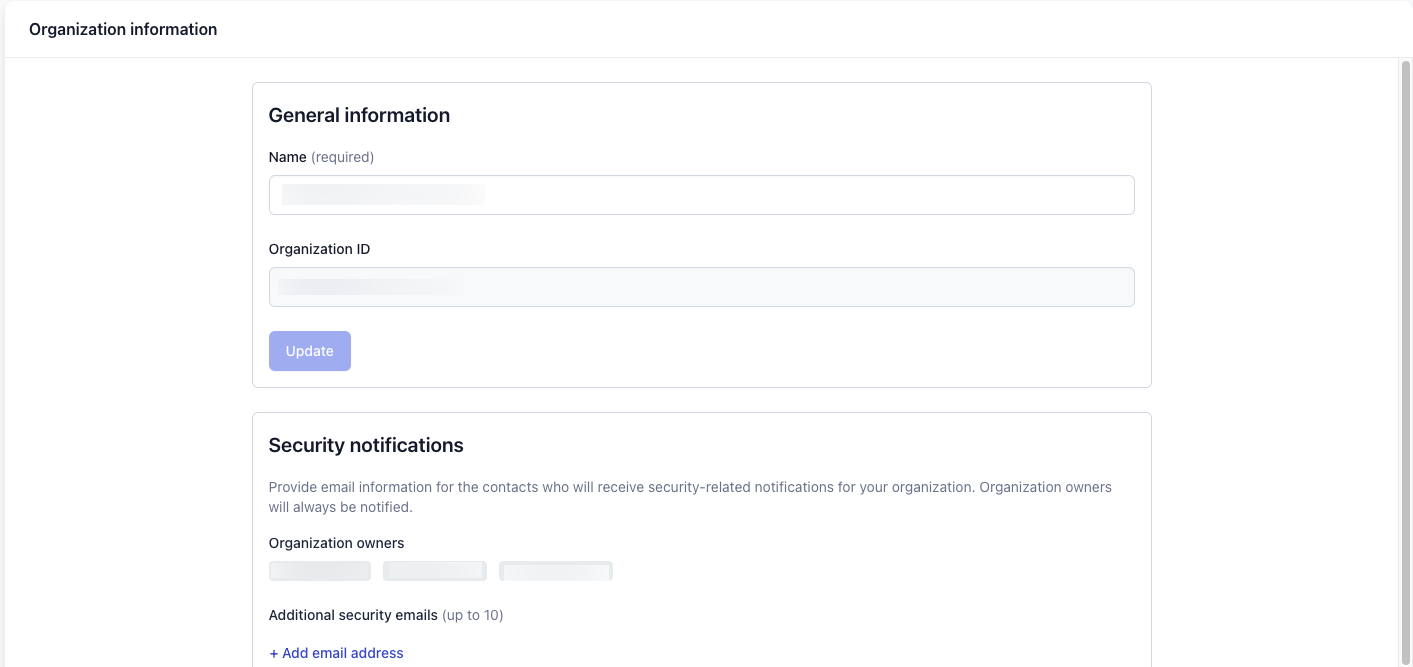Screen dimensions: 1413x667
Task: Click the Additional security emails label
Action: (353, 615)
